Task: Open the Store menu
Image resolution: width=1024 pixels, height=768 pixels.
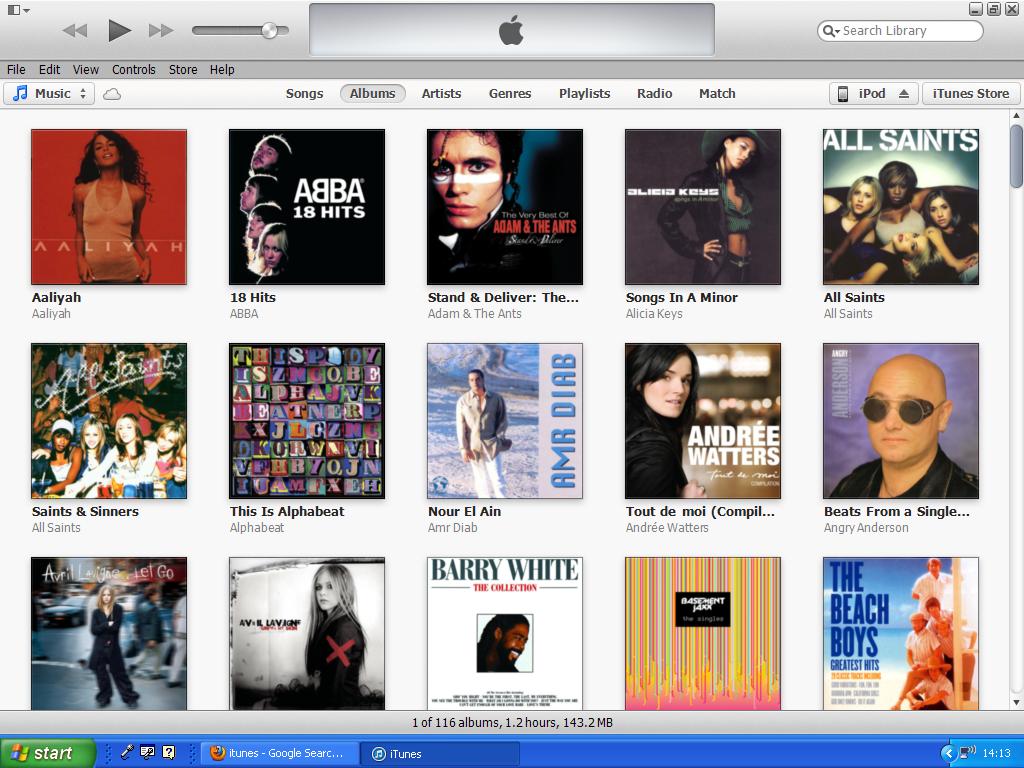Action: click(x=183, y=70)
